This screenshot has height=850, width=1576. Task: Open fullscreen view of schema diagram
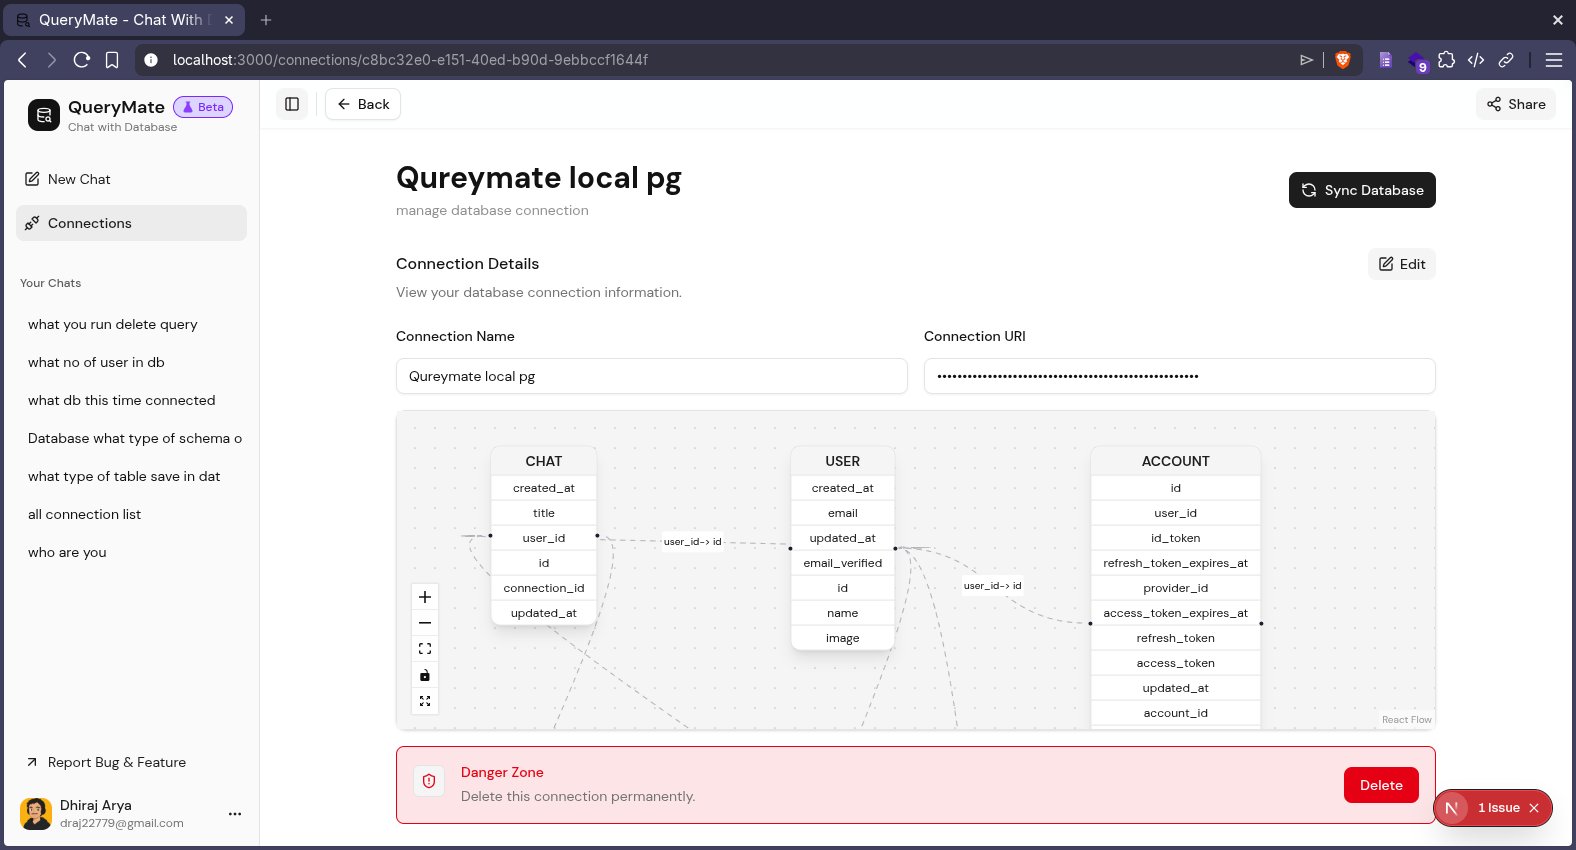425,701
